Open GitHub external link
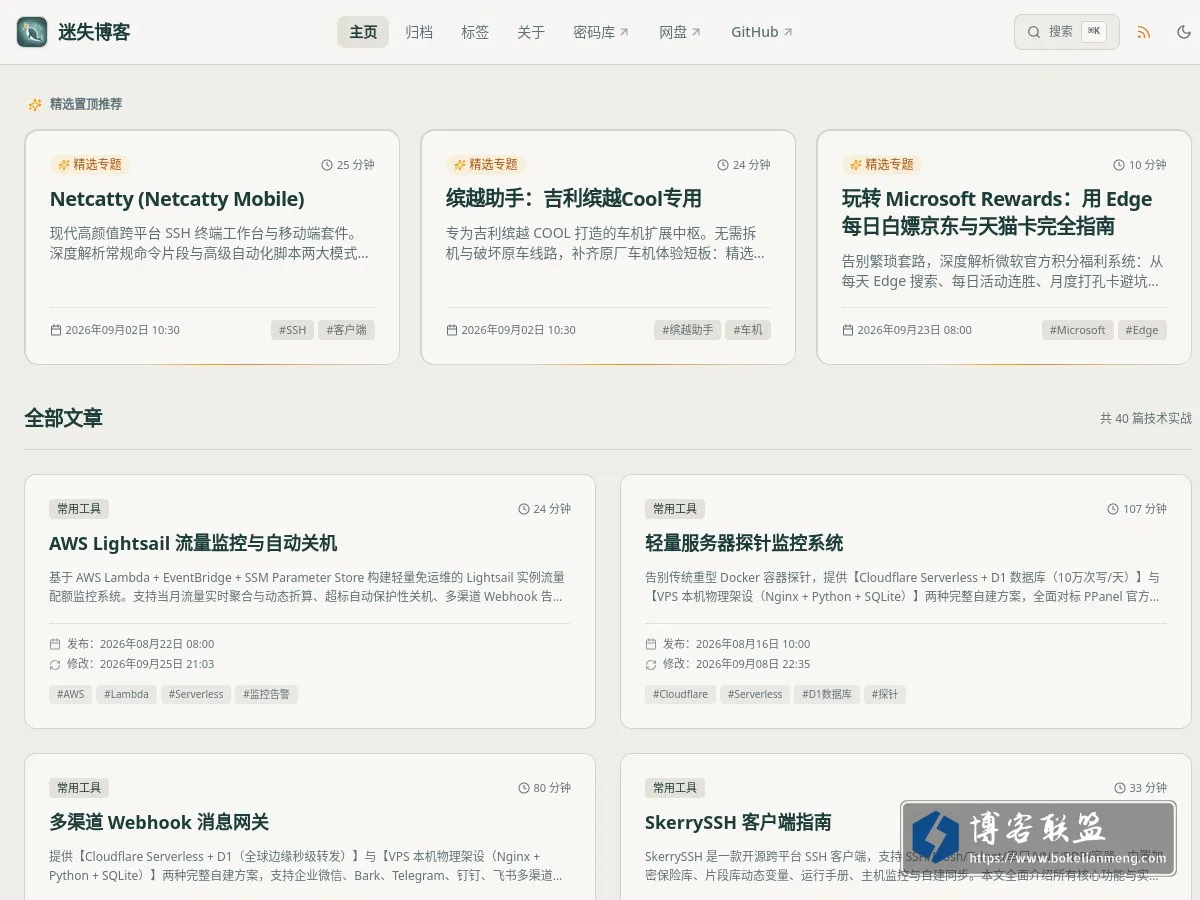 (x=762, y=32)
